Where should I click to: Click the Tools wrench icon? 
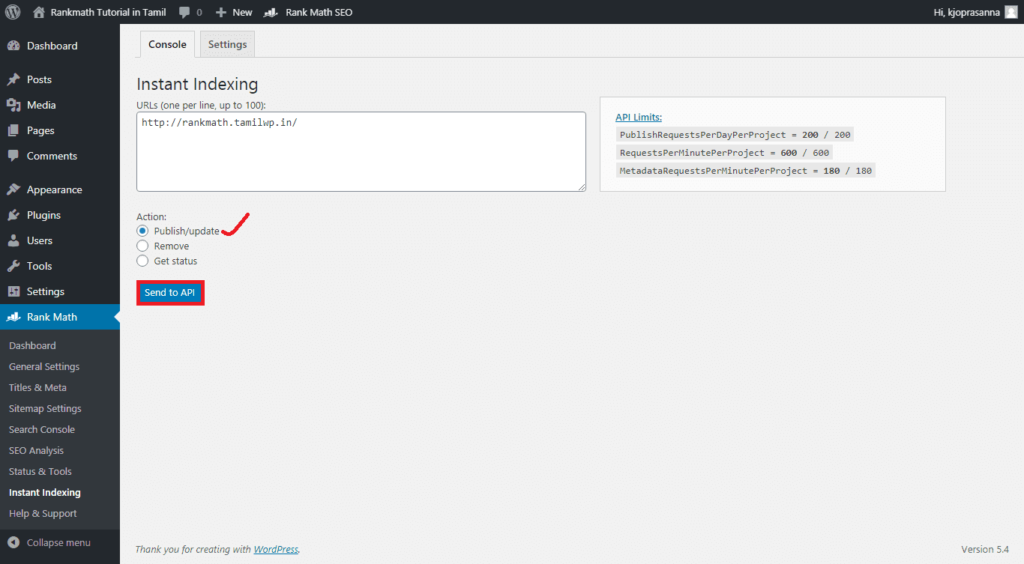tap(13, 266)
